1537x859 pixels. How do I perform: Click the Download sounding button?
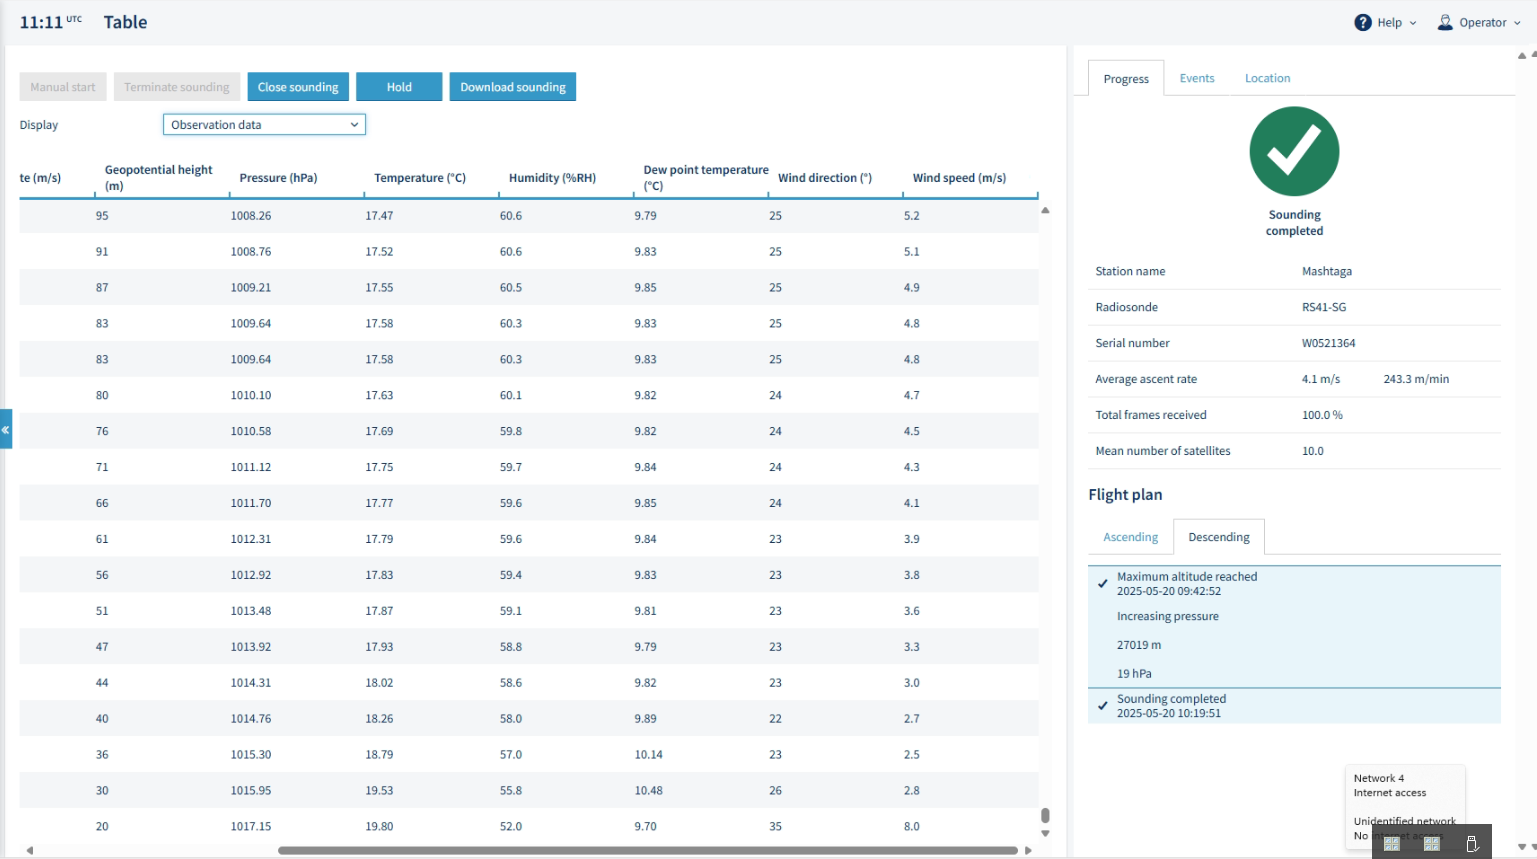[x=513, y=87]
